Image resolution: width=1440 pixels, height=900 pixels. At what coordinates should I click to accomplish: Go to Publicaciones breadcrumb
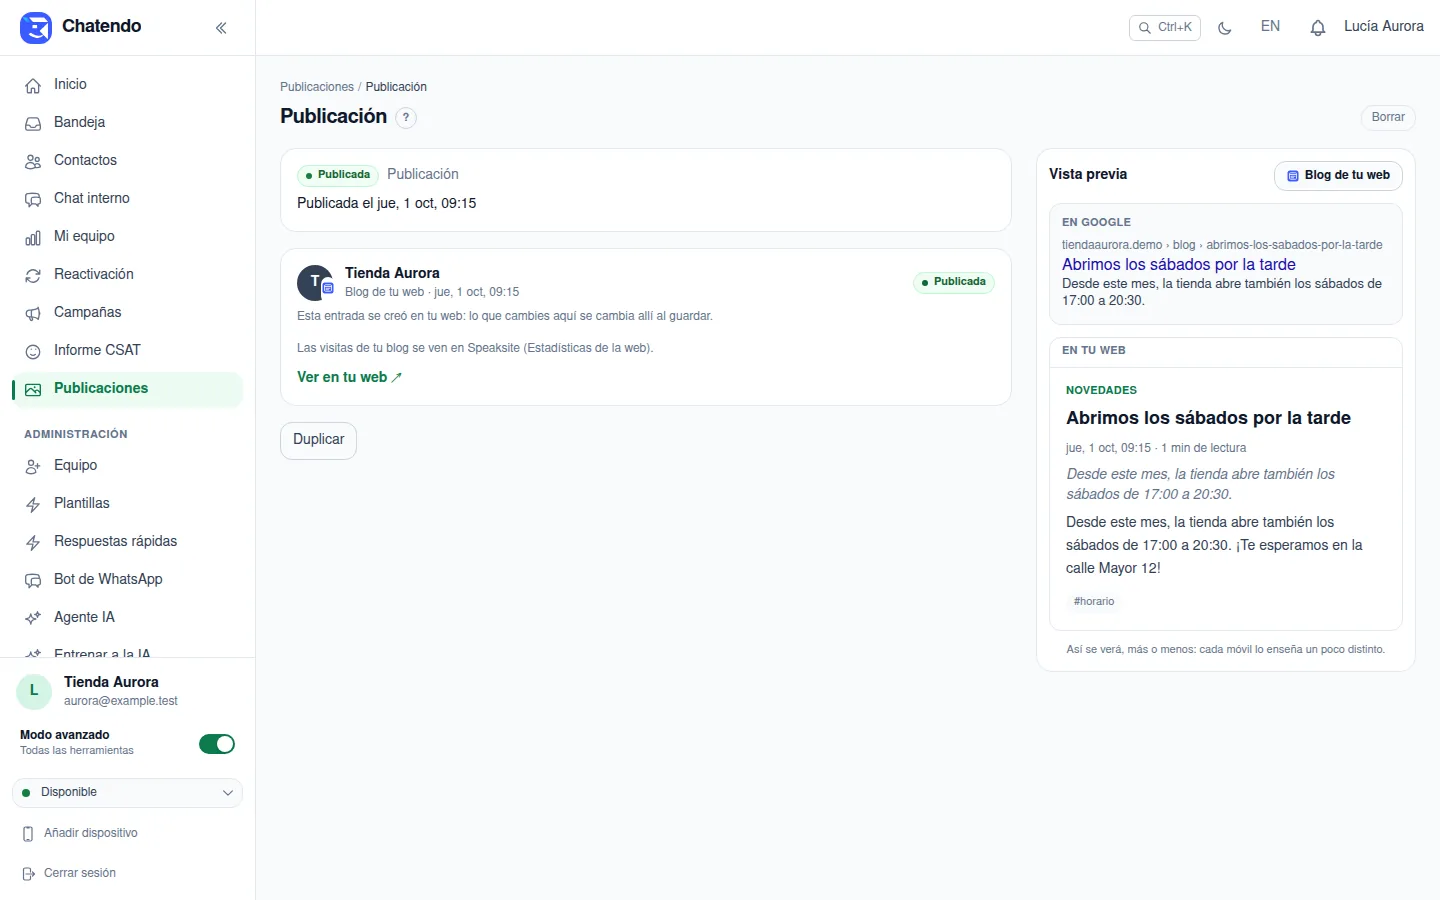click(317, 87)
